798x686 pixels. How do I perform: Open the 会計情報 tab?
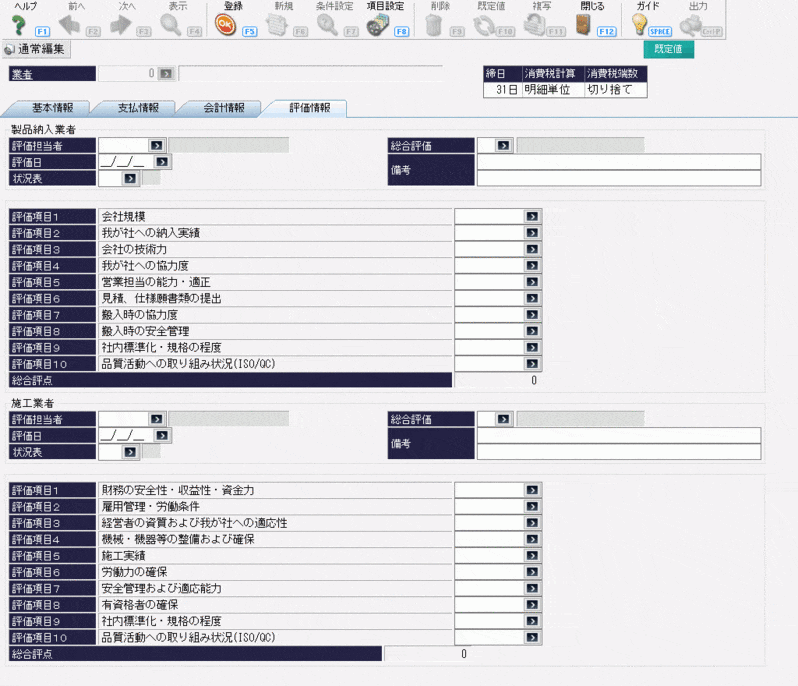217,108
